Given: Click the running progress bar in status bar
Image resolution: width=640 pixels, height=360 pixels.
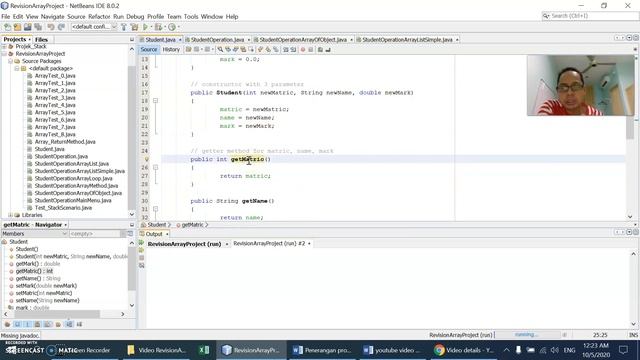Looking at the screenshot, I should [x=527, y=335].
